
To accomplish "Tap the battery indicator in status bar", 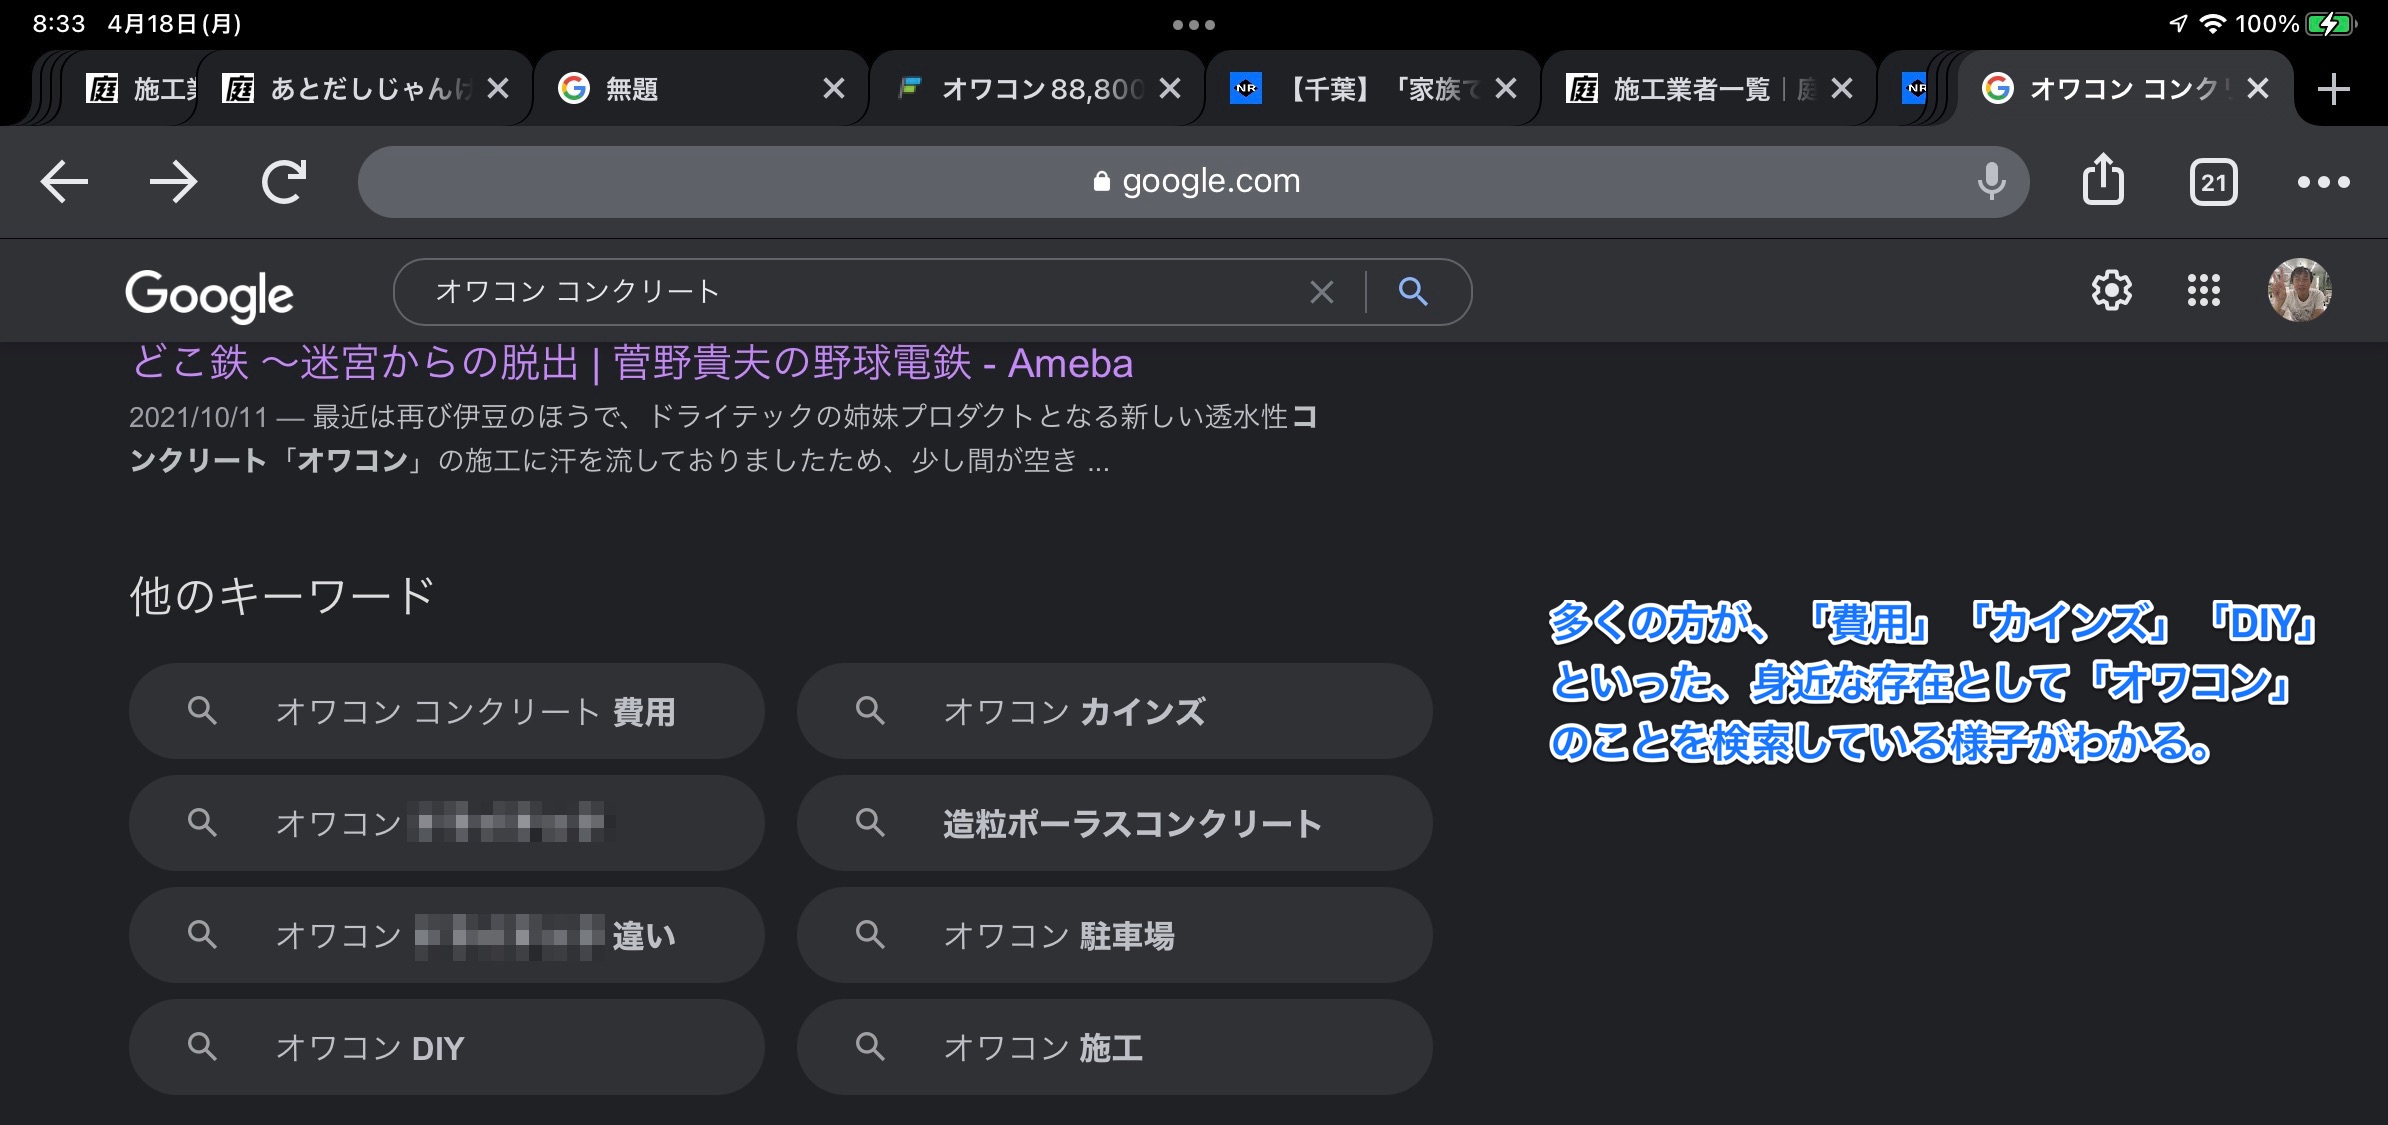I will pyautogui.click(x=2331, y=24).
